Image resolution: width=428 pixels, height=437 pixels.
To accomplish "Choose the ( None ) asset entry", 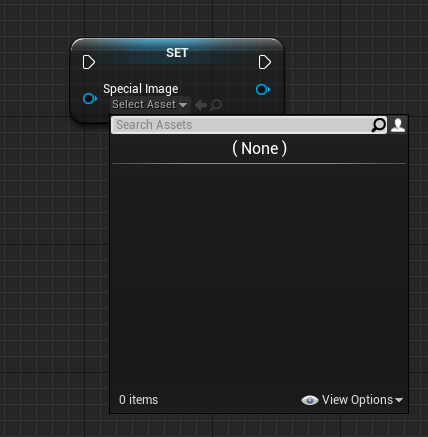I will (259, 148).
